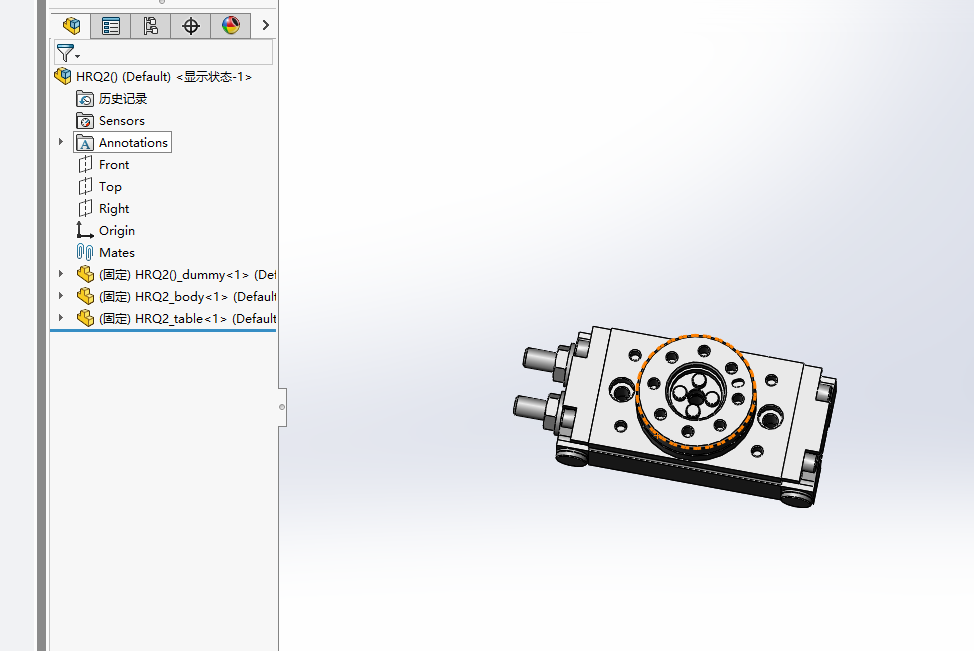974x651 pixels.
Task: Select the HRQ2() (Default) assembly name
Action: click(124, 77)
